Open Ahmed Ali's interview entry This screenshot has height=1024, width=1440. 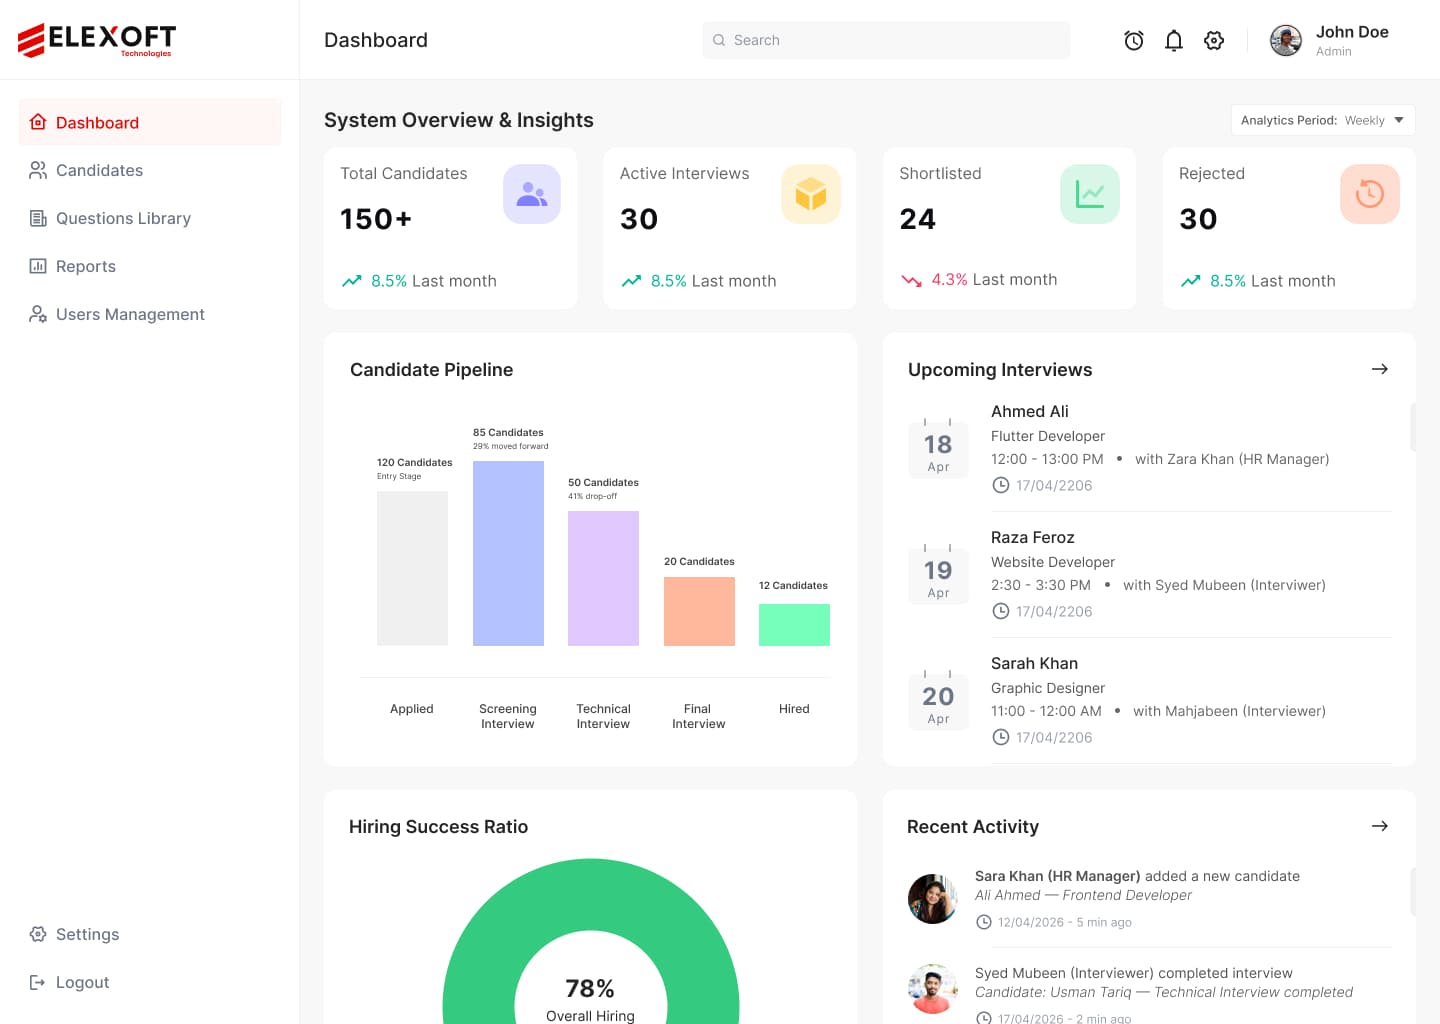pos(1150,448)
